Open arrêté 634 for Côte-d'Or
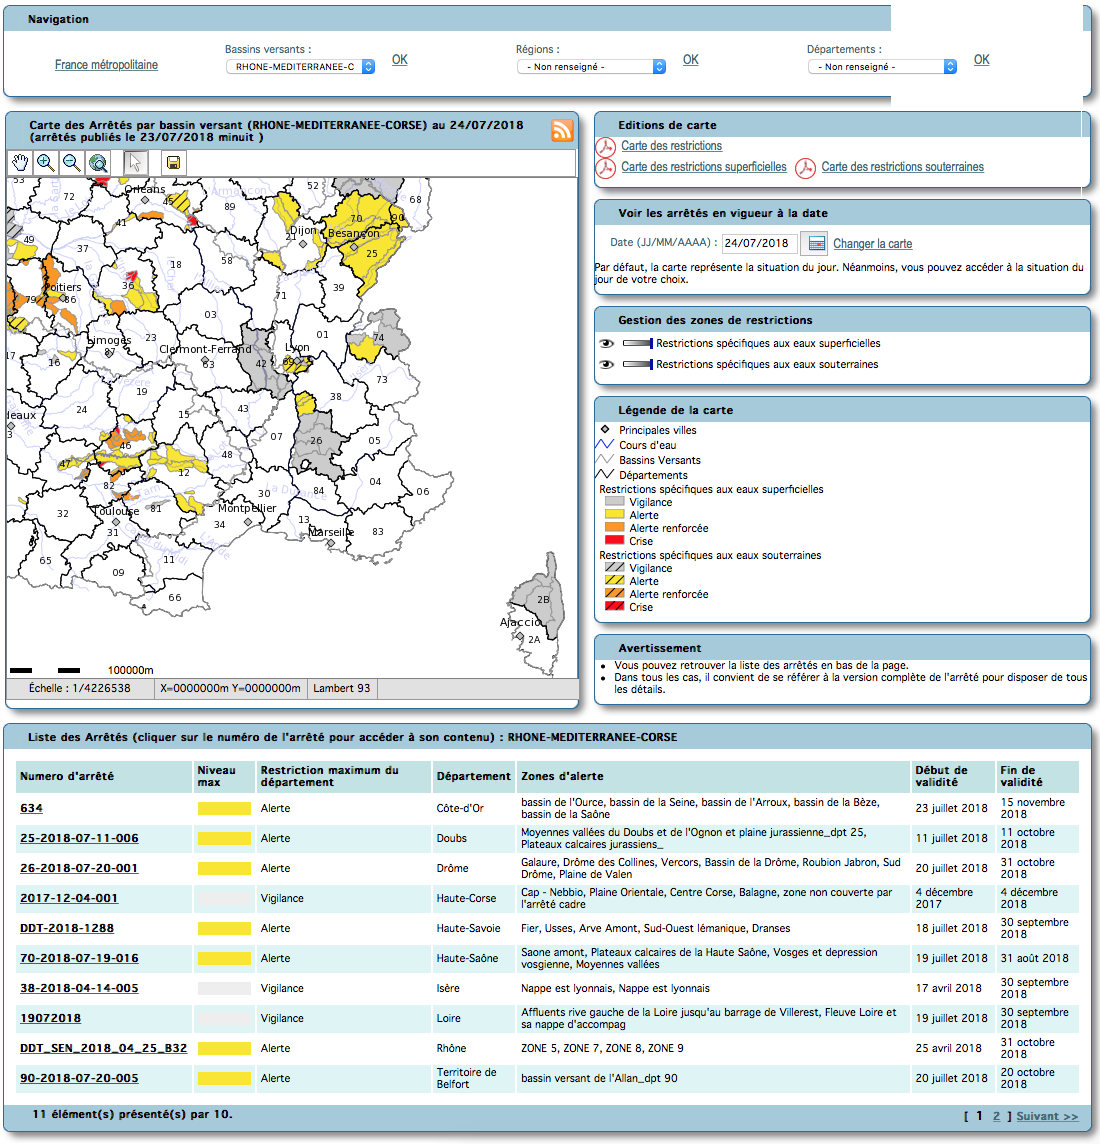 click(x=31, y=808)
